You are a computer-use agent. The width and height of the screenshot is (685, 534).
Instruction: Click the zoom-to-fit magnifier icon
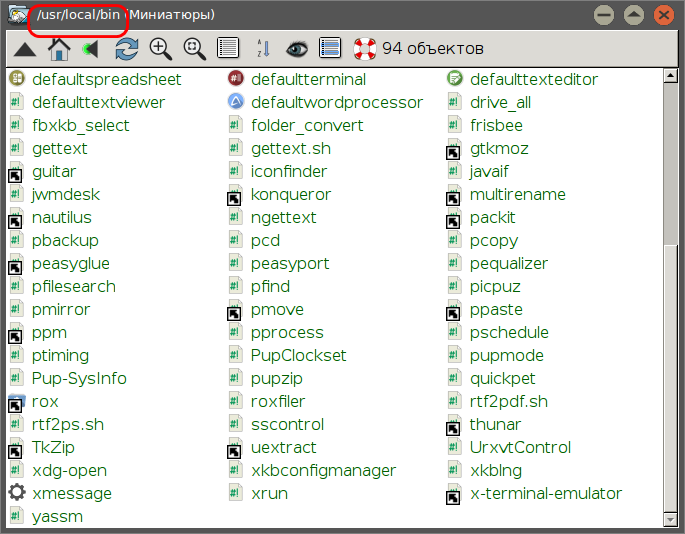tap(194, 49)
